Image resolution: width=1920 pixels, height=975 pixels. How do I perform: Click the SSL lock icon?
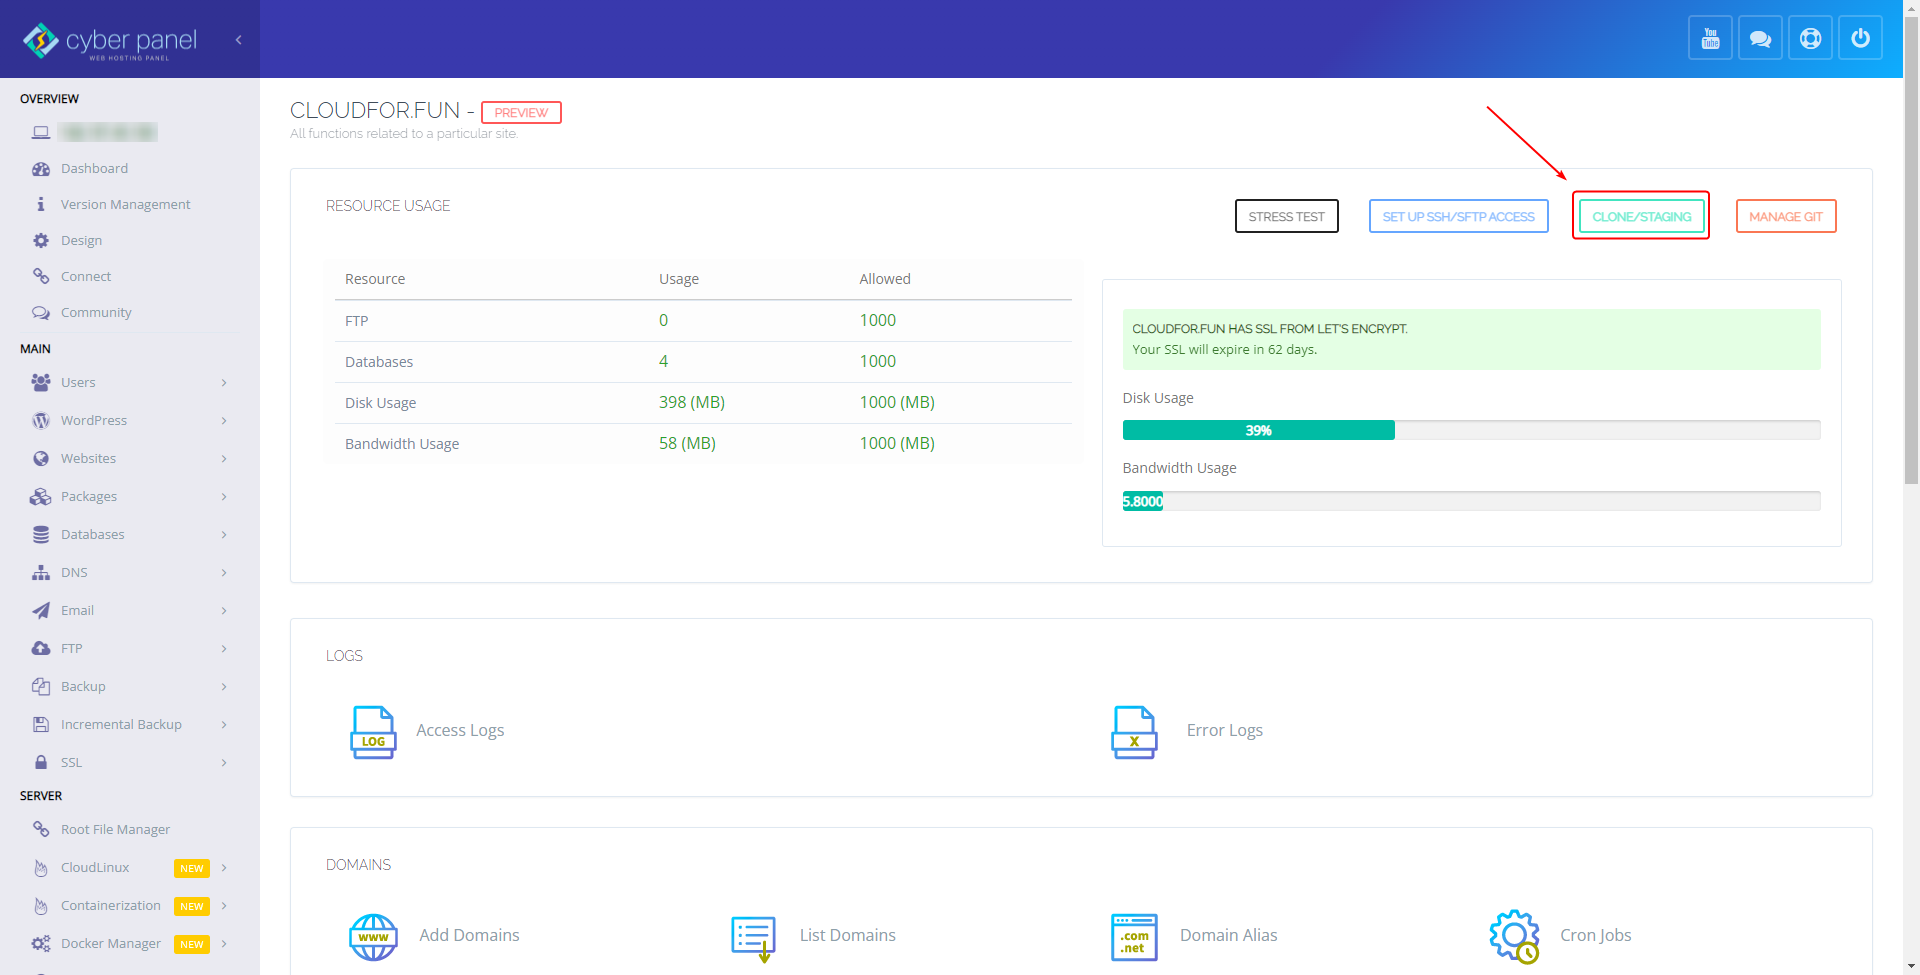tap(41, 763)
